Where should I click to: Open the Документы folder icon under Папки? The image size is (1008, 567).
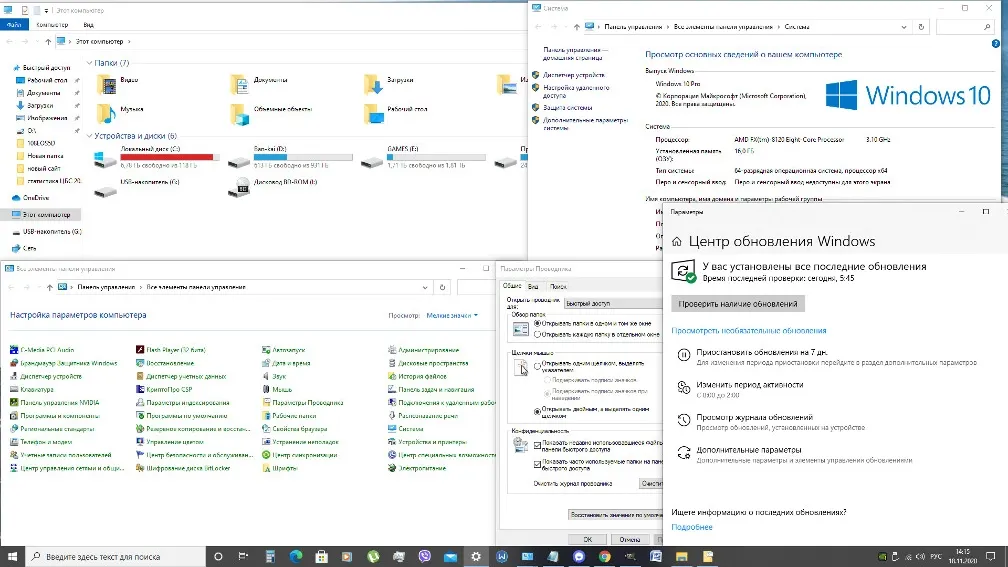point(239,84)
